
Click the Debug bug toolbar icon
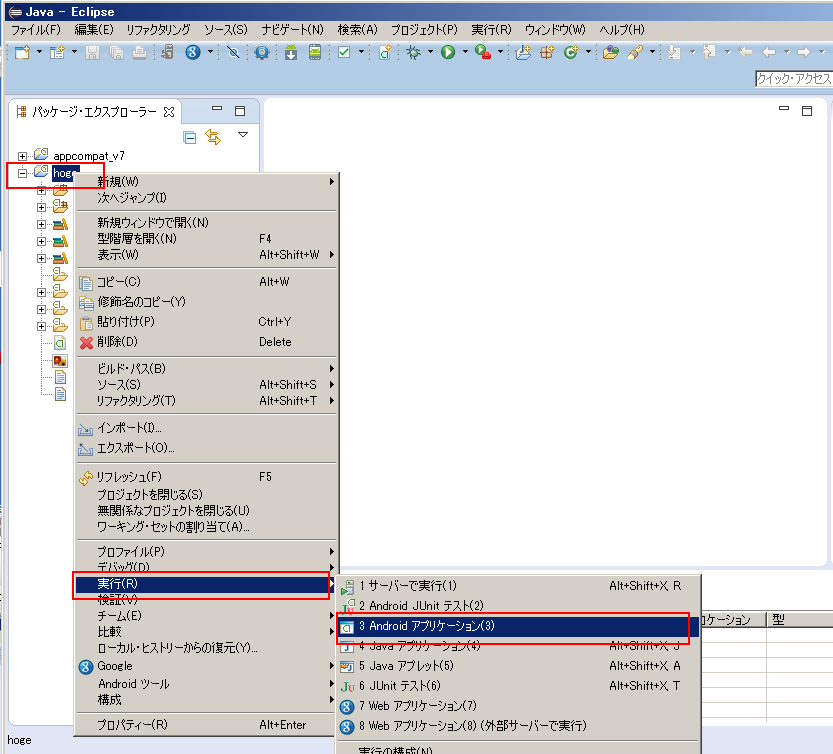(413, 52)
